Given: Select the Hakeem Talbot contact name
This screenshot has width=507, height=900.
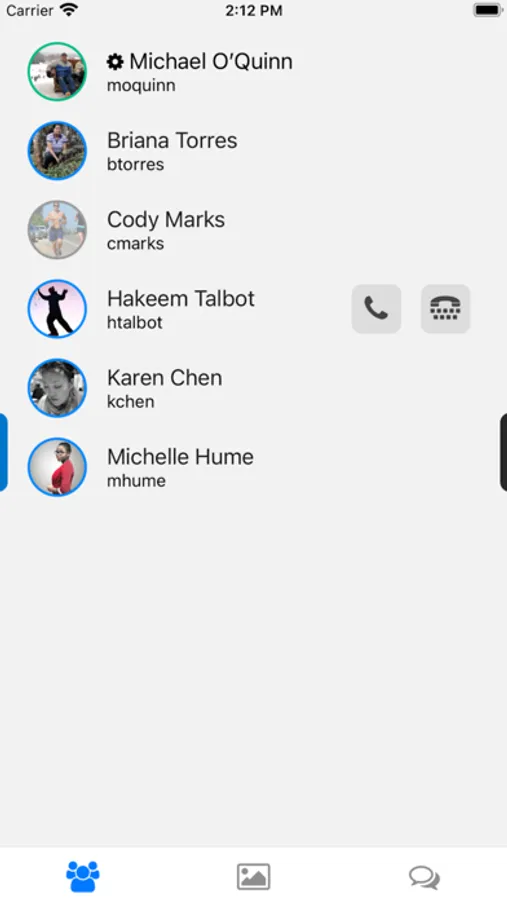Looking at the screenshot, I should [181, 299].
